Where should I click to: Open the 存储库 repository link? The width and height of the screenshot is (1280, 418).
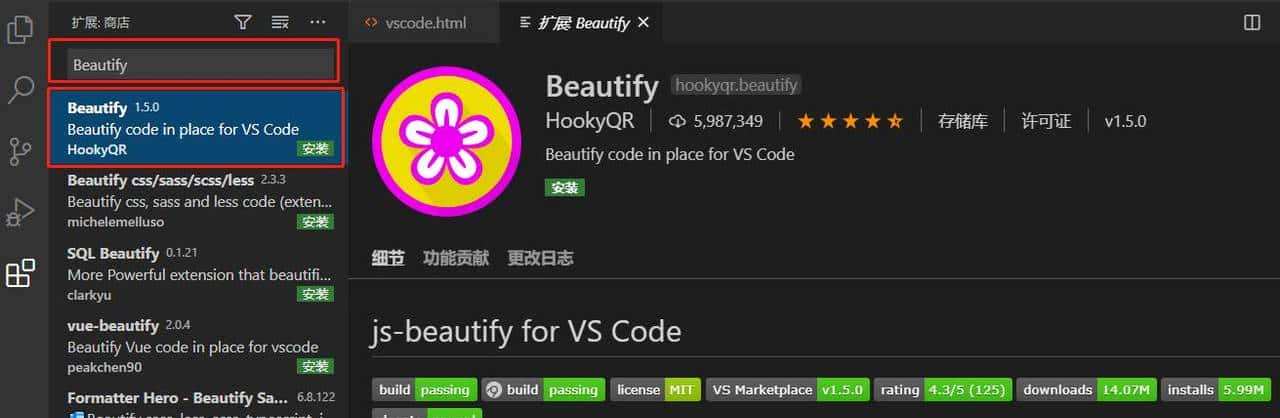pyautogui.click(x=963, y=121)
